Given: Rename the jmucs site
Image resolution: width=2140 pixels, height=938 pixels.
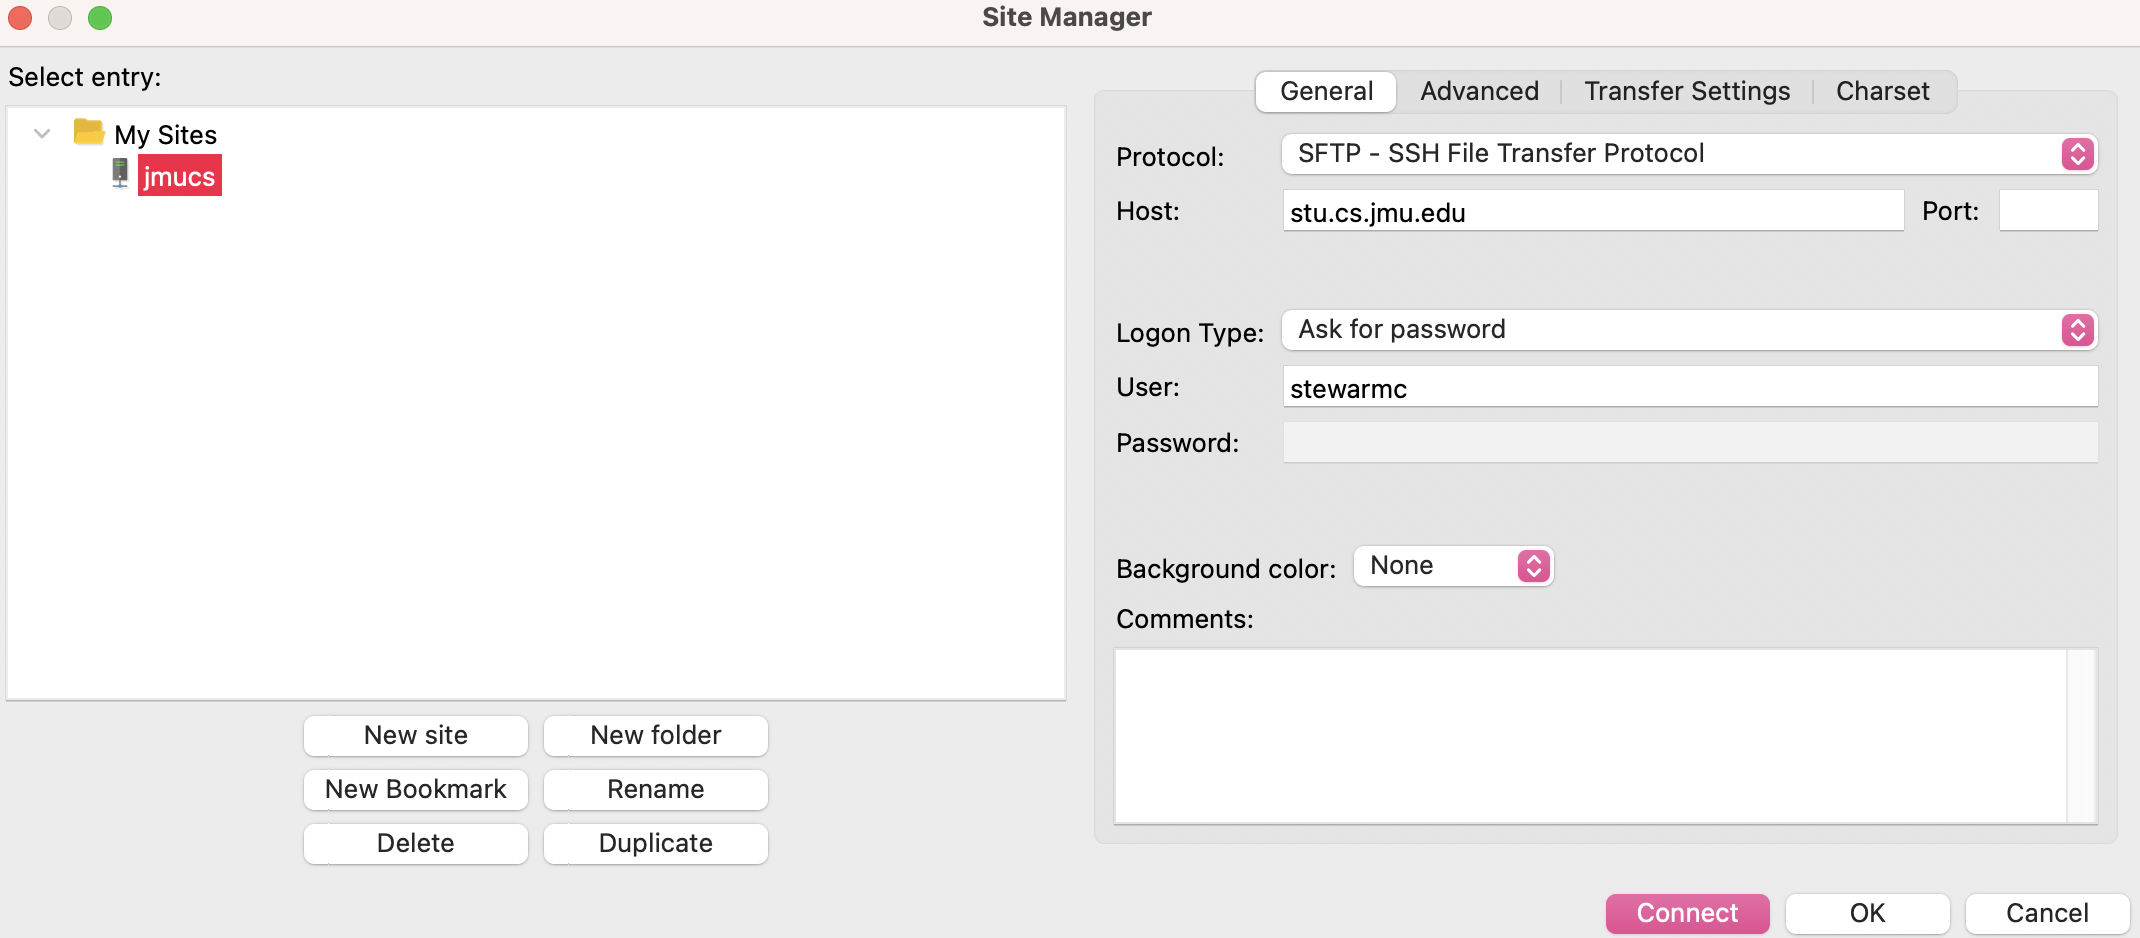Looking at the screenshot, I should tap(655, 789).
